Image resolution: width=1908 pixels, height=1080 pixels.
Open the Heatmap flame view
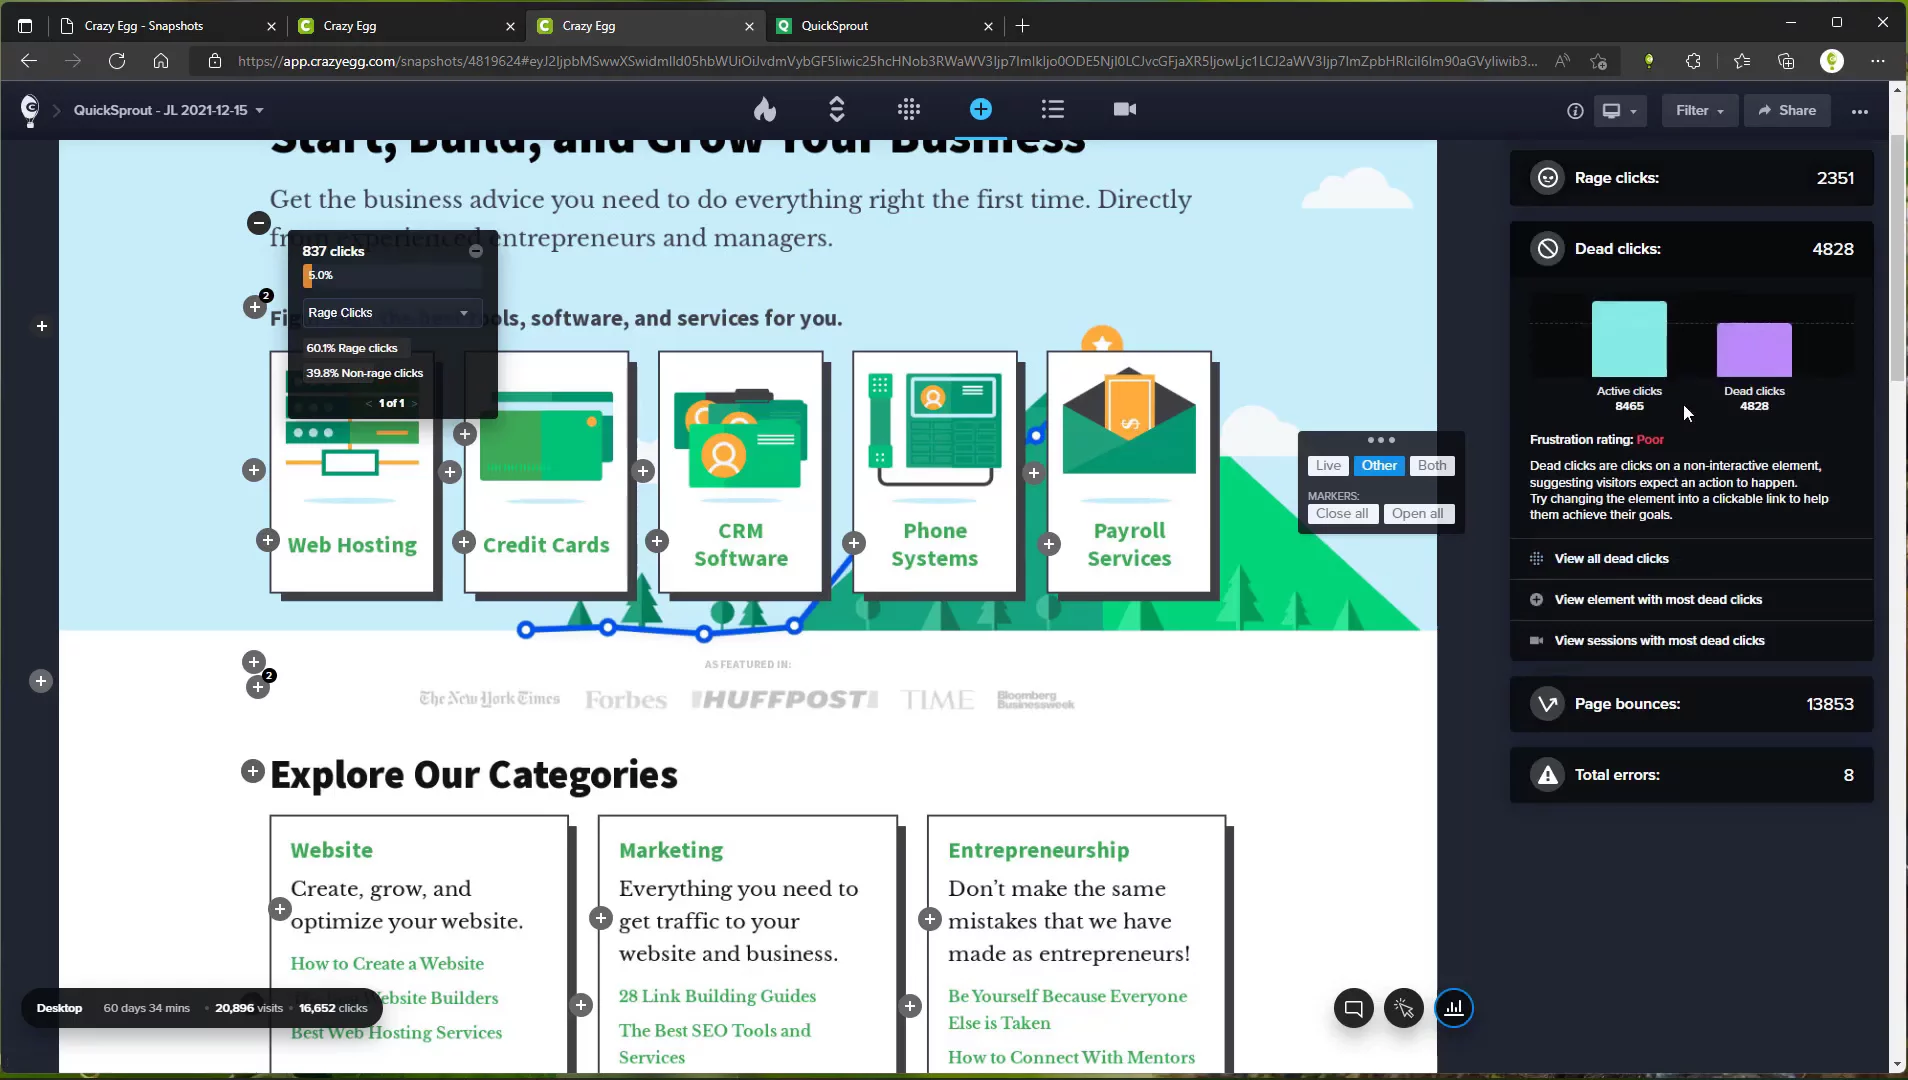click(765, 110)
